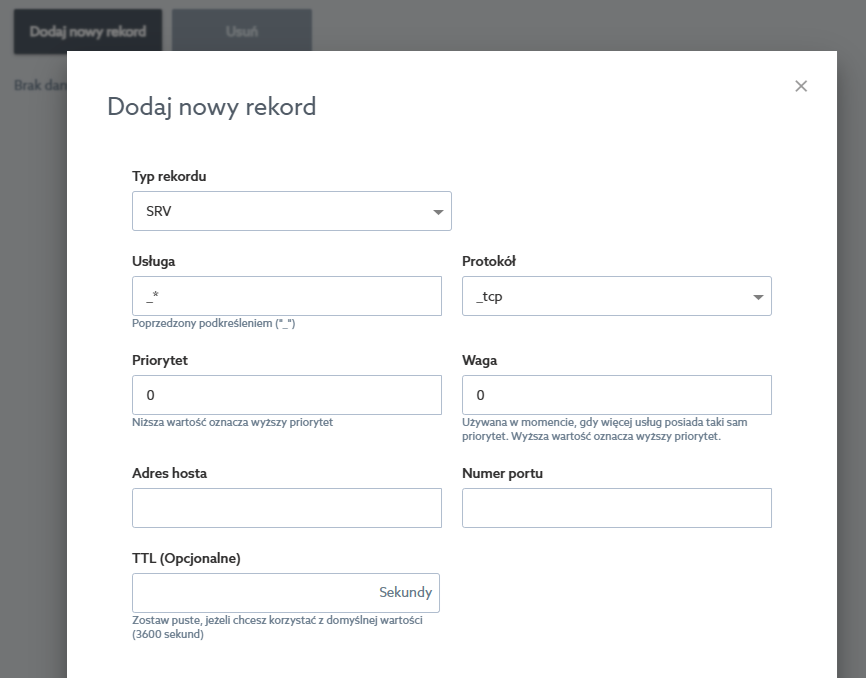Select the Waga input box
The height and width of the screenshot is (678, 866).
pos(616,395)
